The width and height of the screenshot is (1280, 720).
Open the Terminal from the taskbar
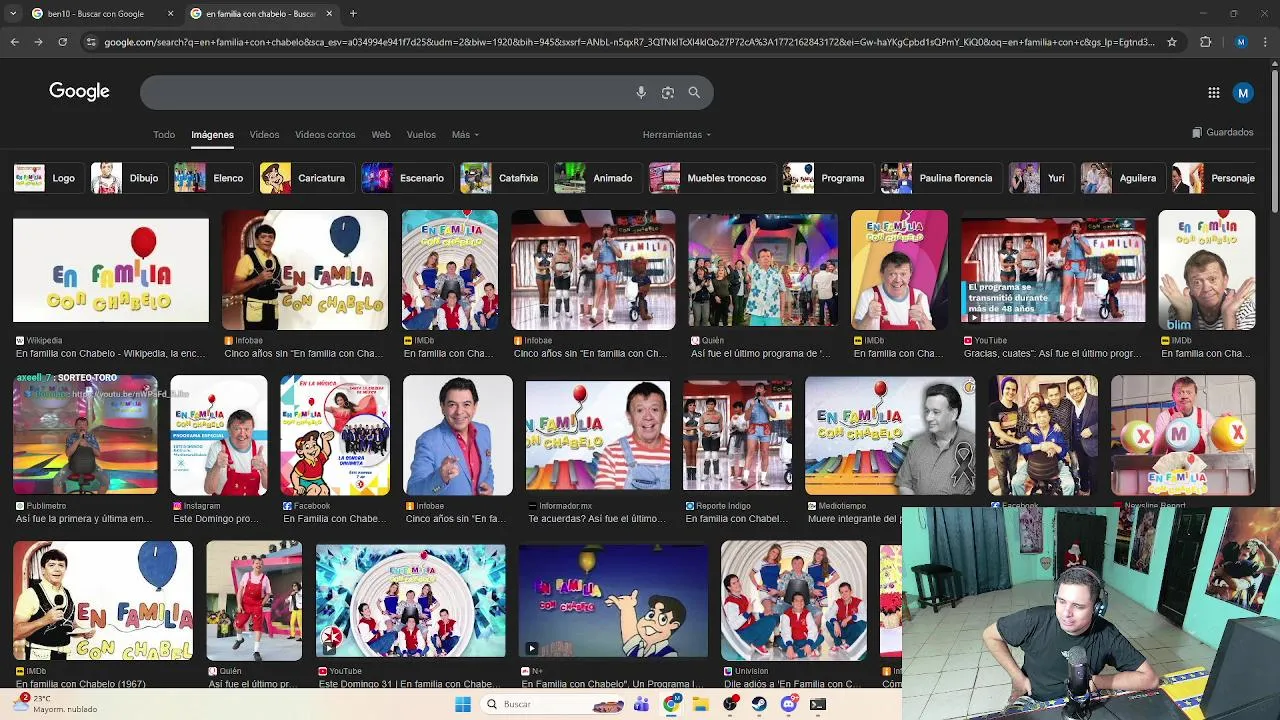coord(818,704)
